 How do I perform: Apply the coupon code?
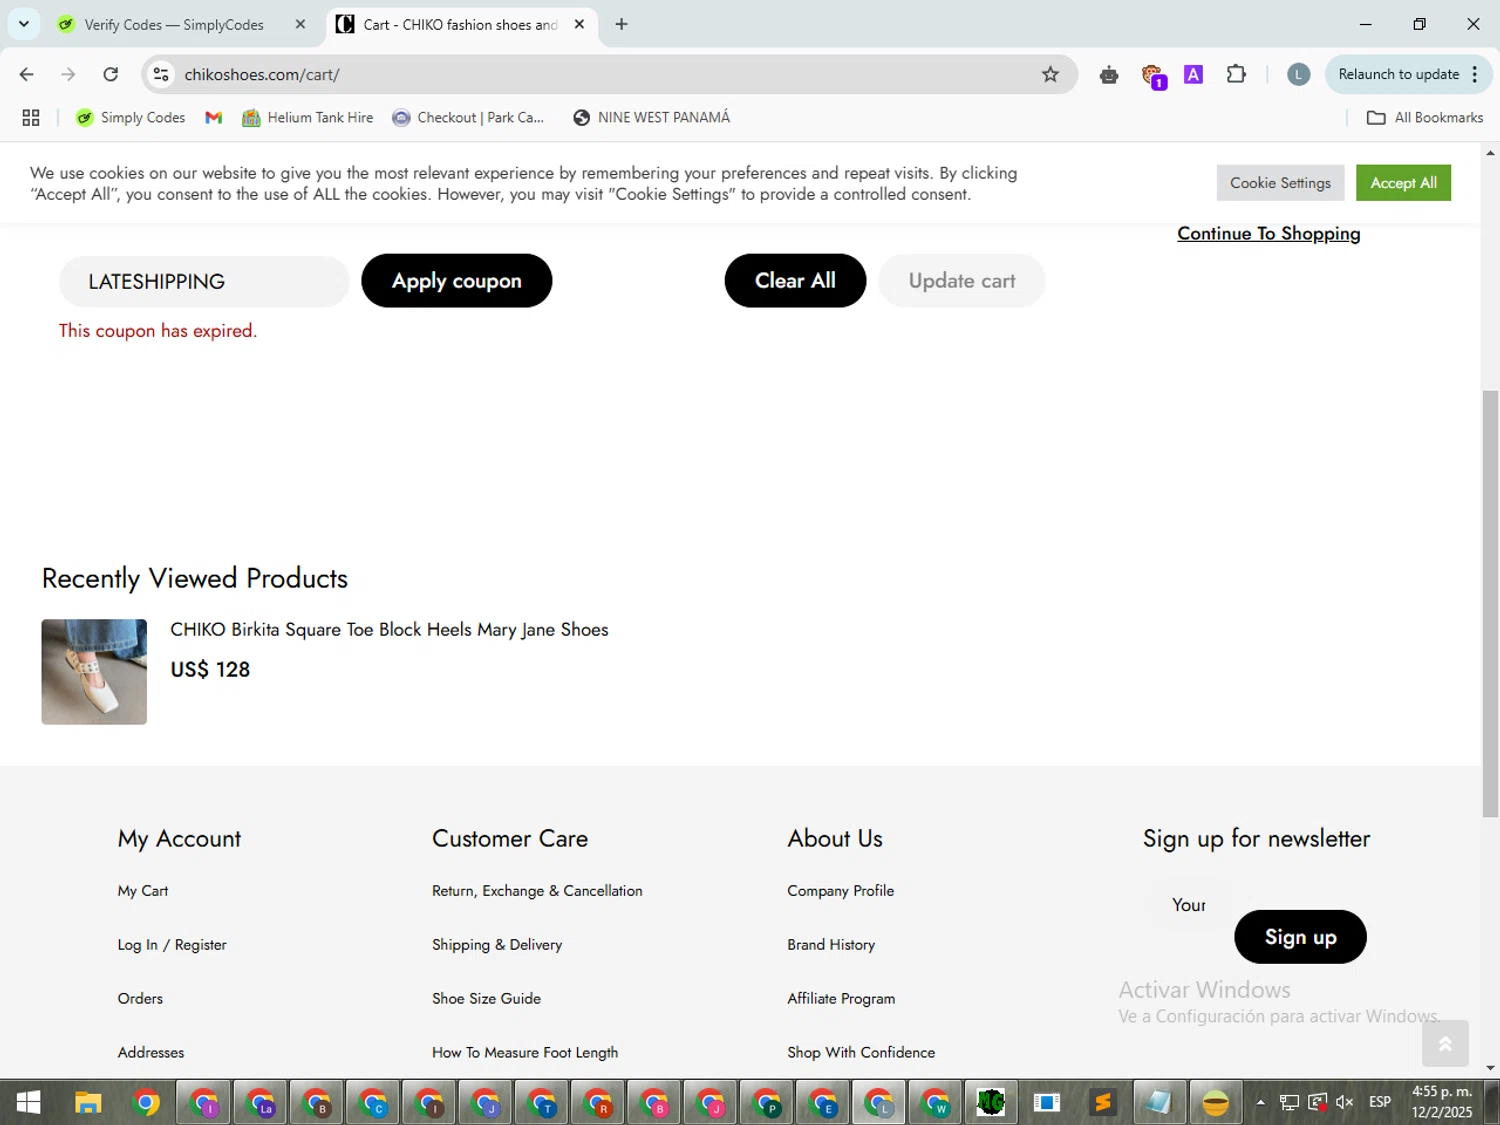click(456, 281)
